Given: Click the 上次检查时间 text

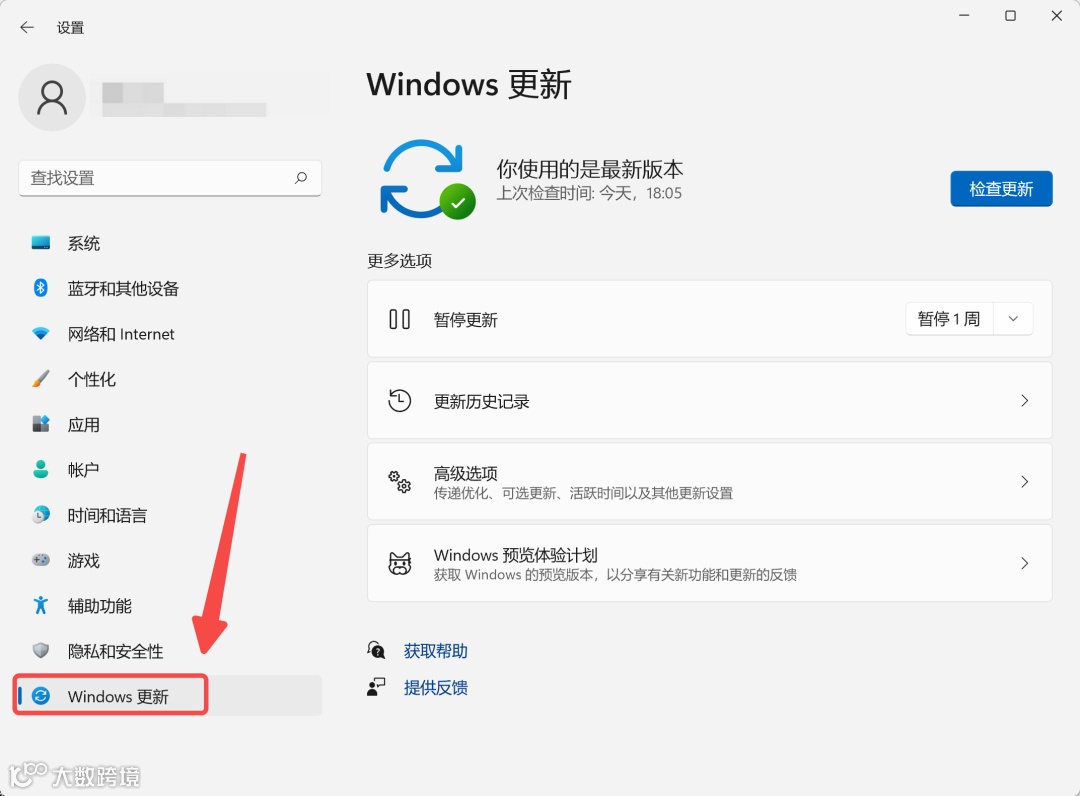Looking at the screenshot, I should pyautogui.click(x=589, y=193).
